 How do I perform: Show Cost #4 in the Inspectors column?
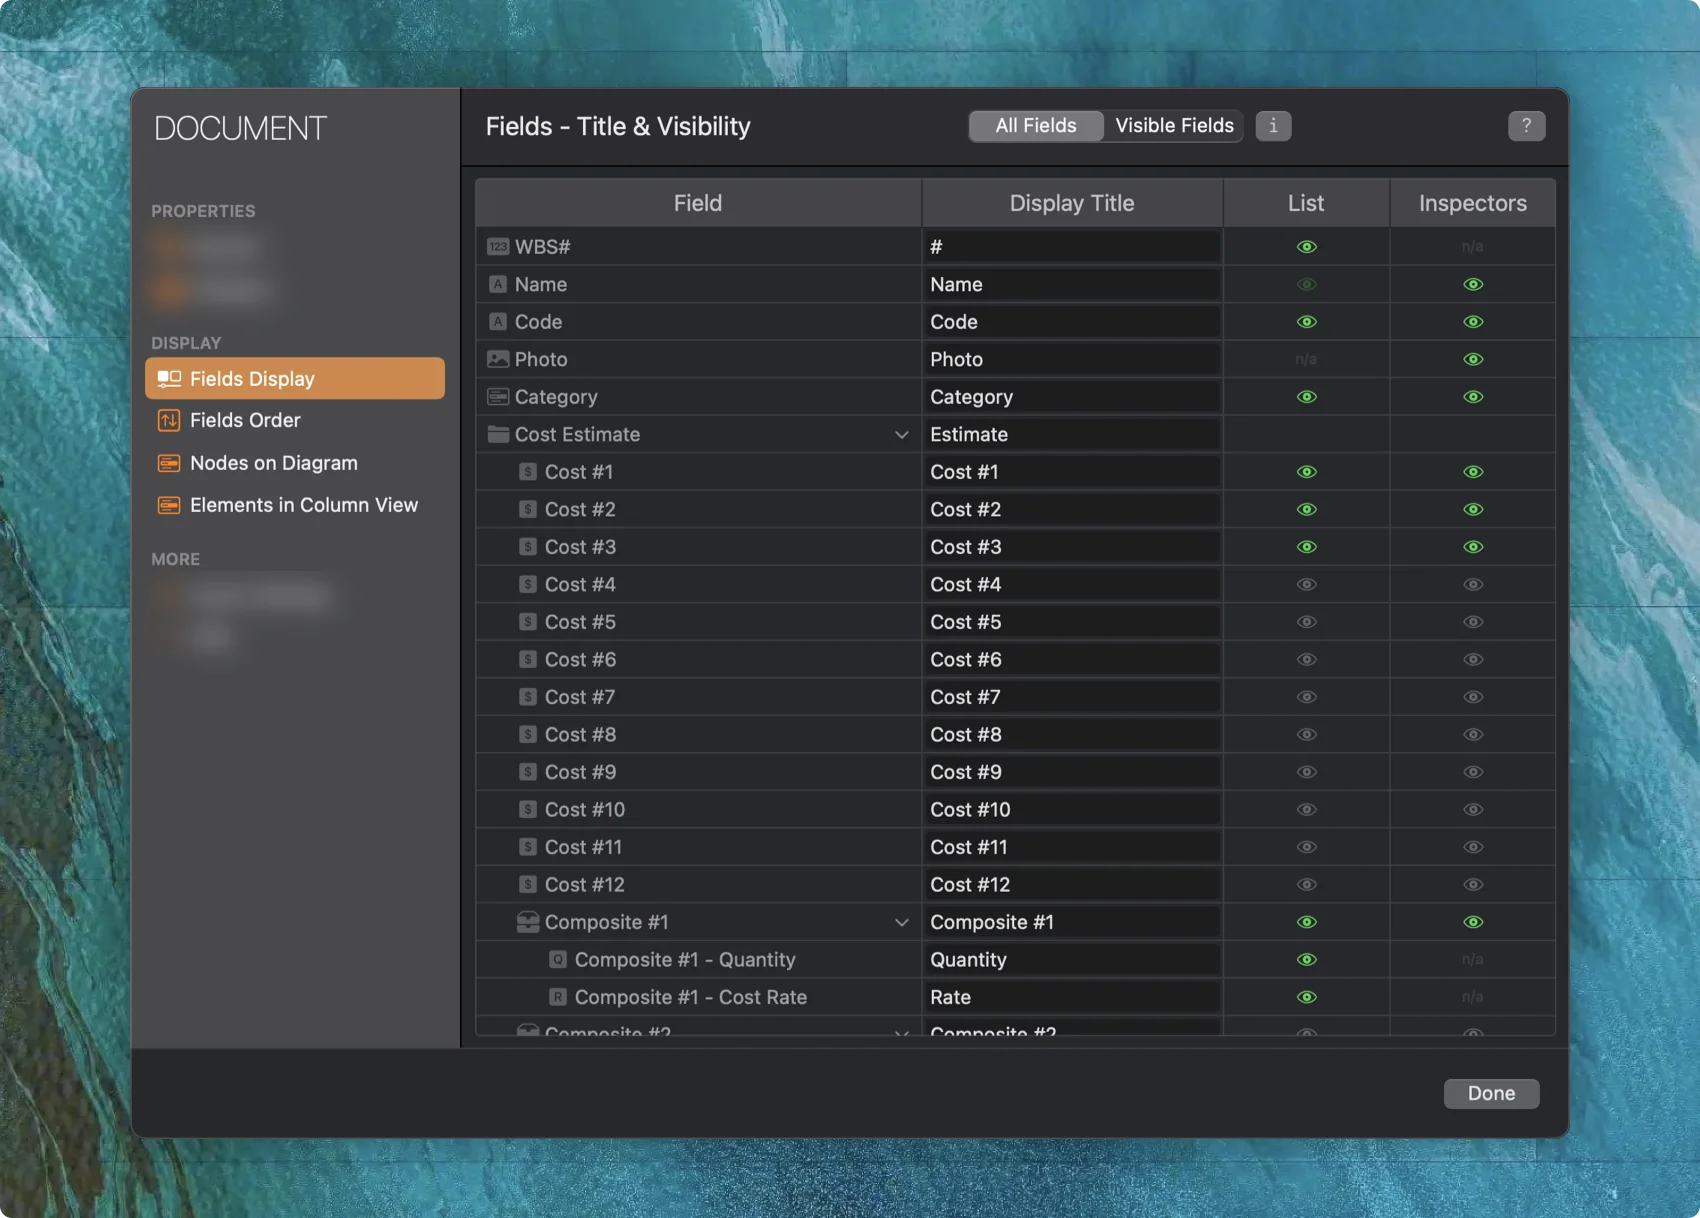click(1472, 584)
